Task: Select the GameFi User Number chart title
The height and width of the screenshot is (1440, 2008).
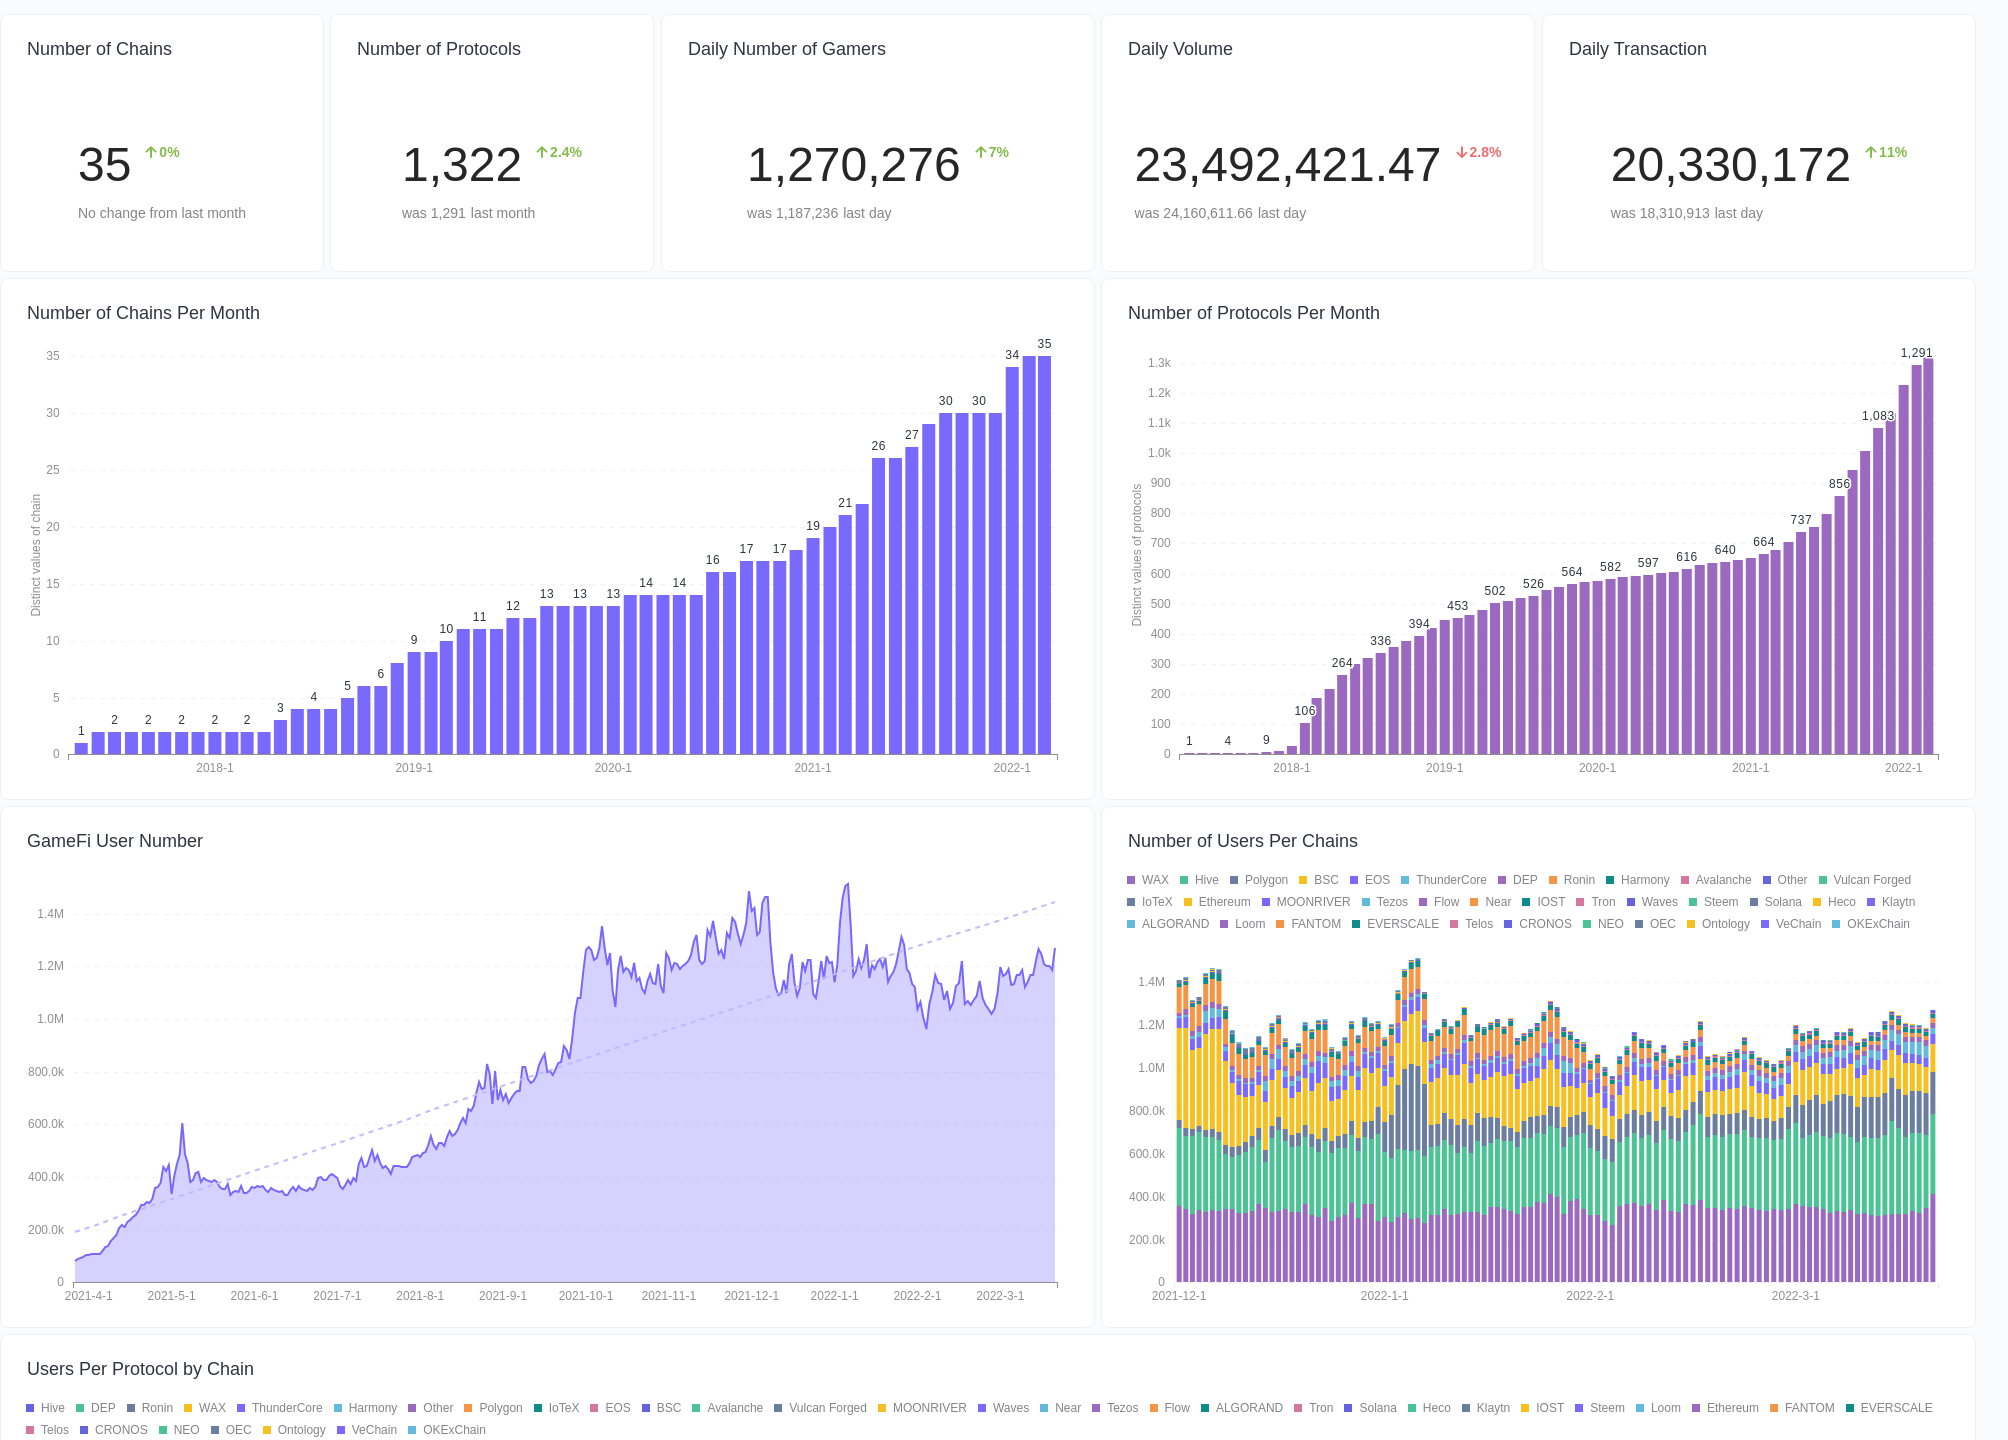Action: [114, 841]
